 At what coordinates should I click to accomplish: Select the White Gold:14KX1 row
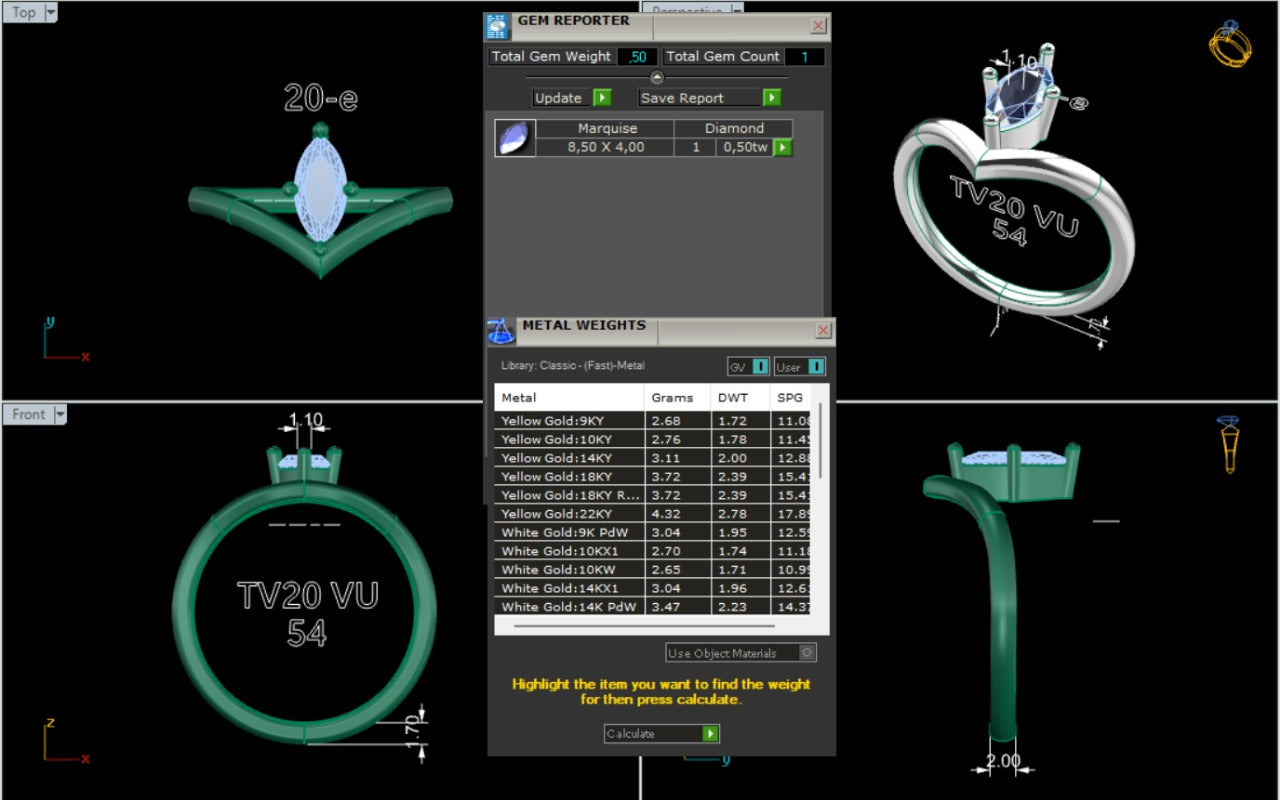pyautogui.click(x=652, y=588)
